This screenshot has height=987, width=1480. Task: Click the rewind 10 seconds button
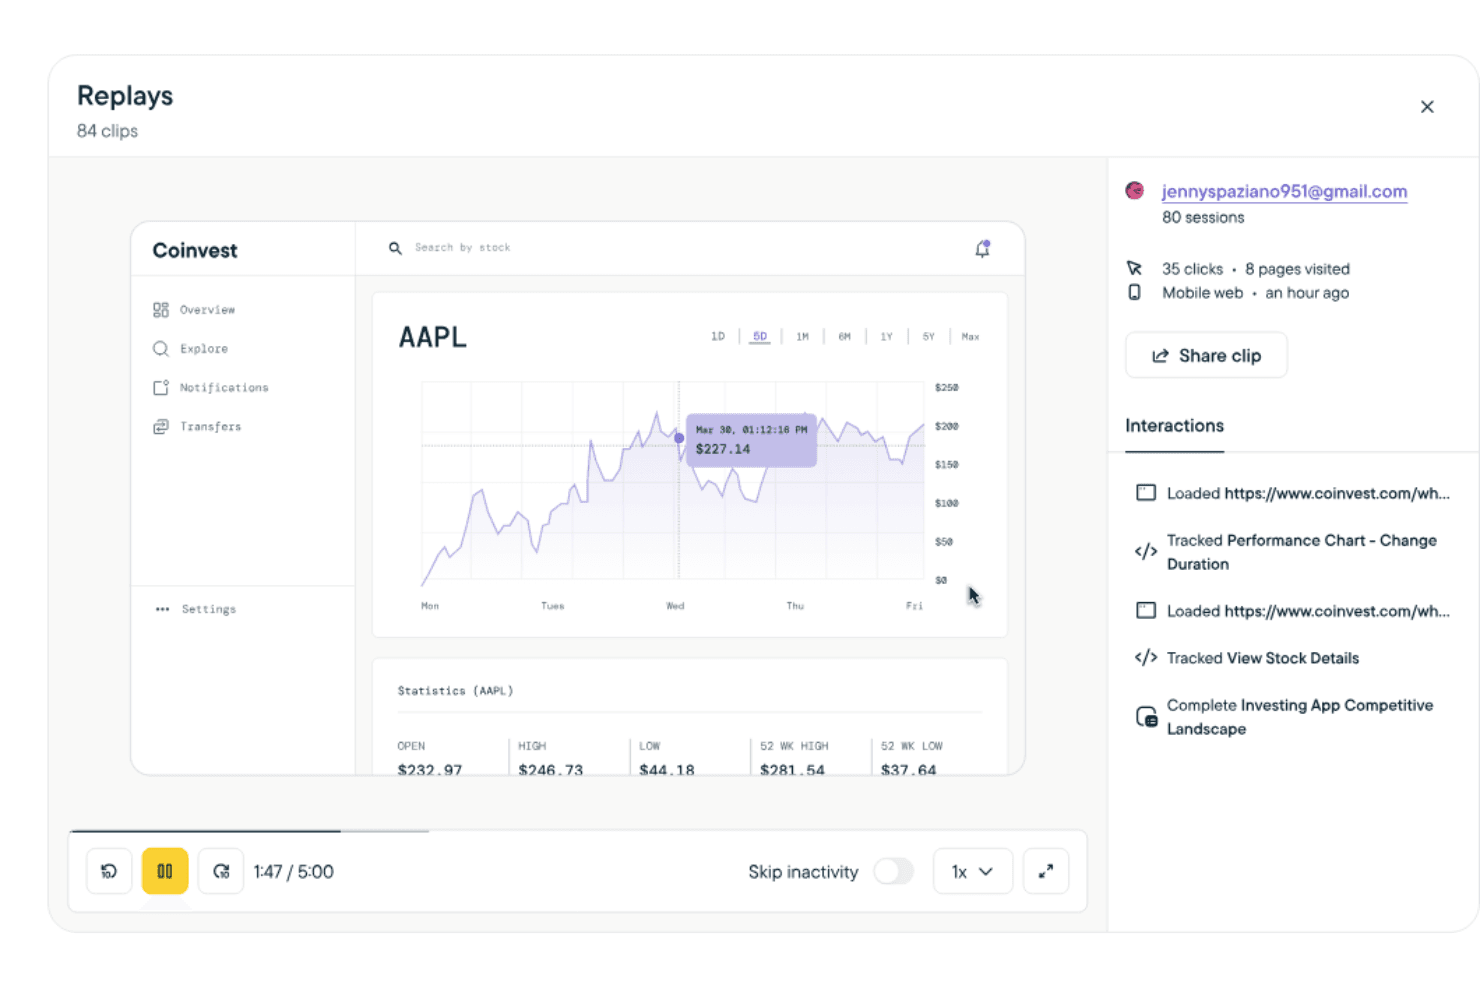coord(109,871)
